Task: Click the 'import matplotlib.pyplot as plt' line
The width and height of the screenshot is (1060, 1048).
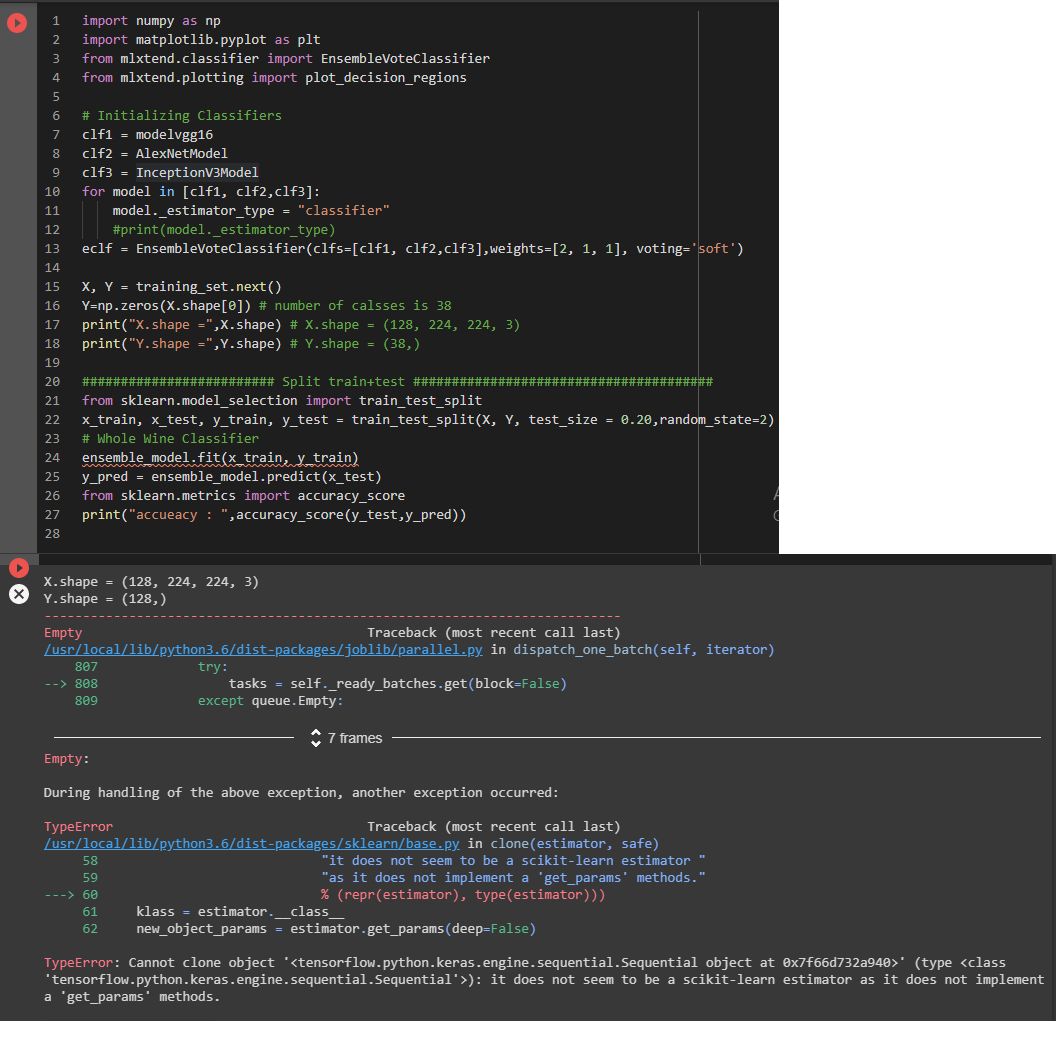Action: pyautogui.click(x=201, y=40)
